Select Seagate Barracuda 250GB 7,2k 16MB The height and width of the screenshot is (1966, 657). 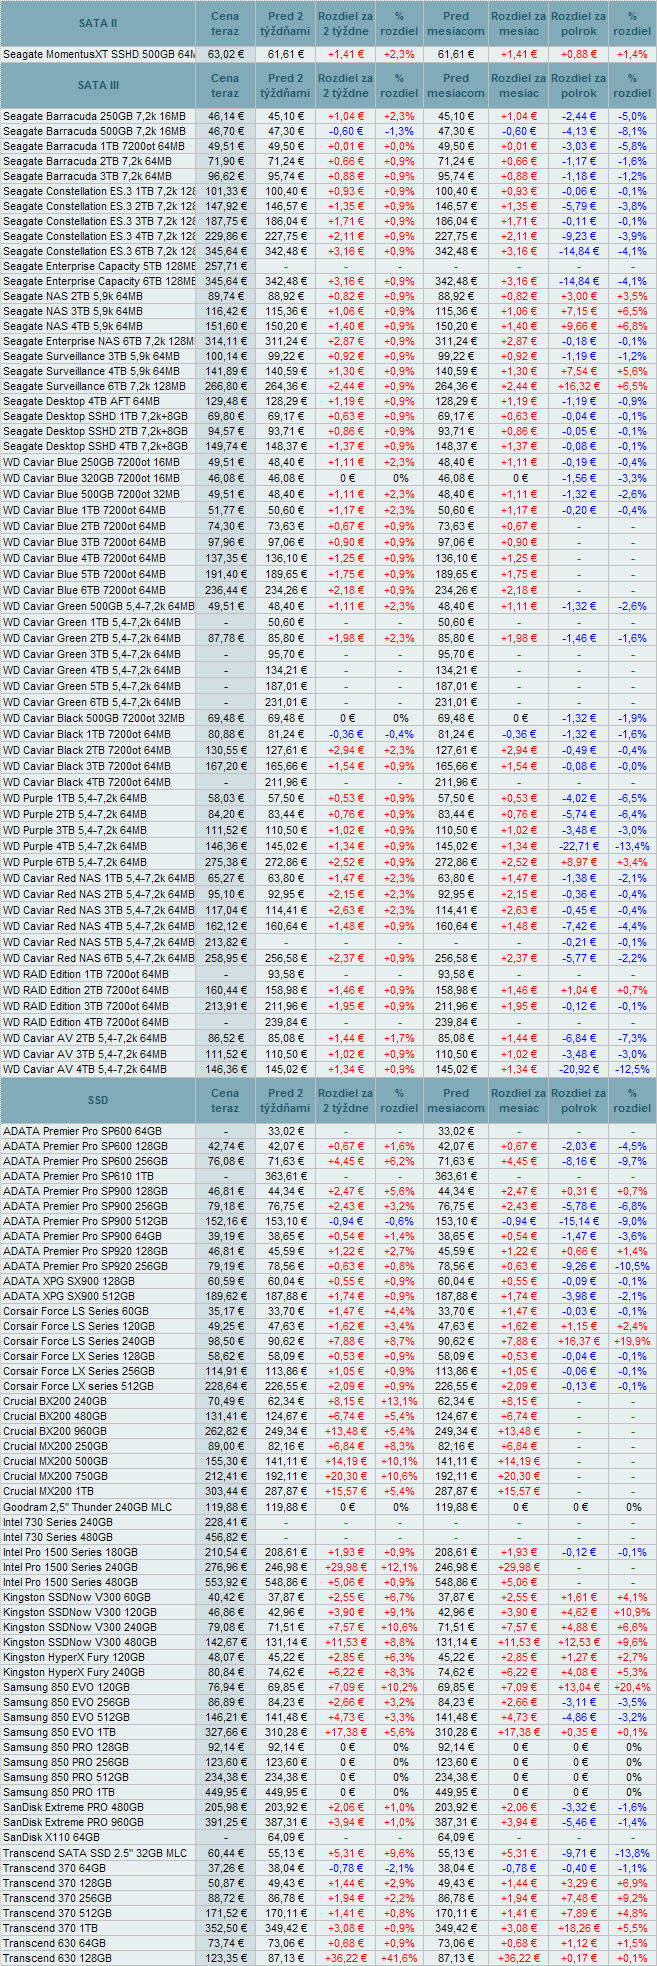tap(94, 116)
